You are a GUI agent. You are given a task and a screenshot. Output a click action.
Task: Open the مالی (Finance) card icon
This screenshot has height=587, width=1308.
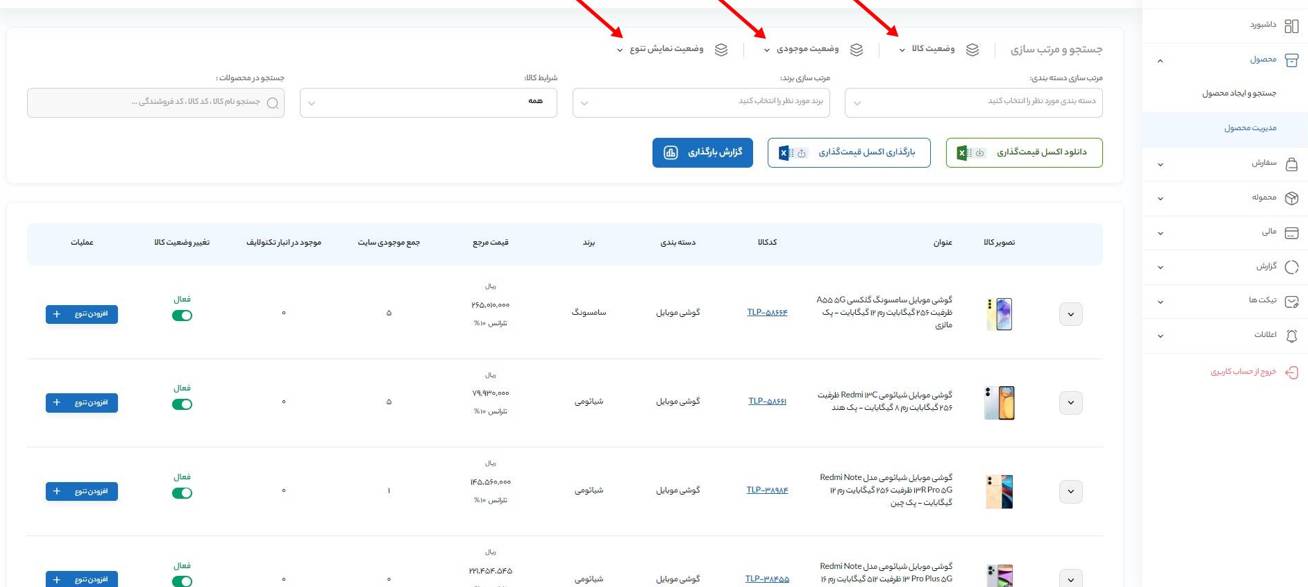pos(1291,233)
